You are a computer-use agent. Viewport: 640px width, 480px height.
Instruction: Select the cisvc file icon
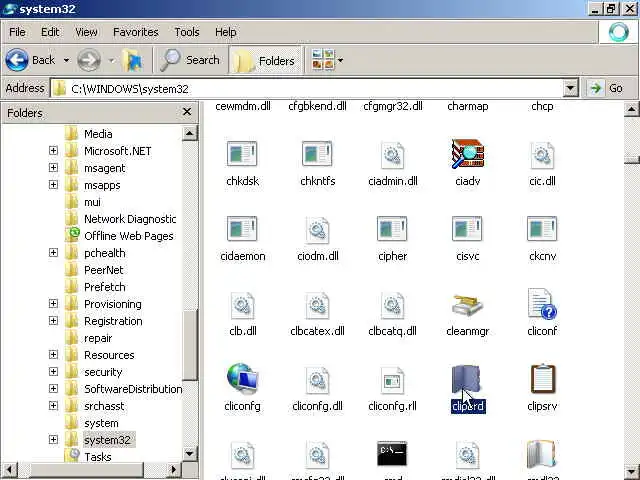[468, 229]
